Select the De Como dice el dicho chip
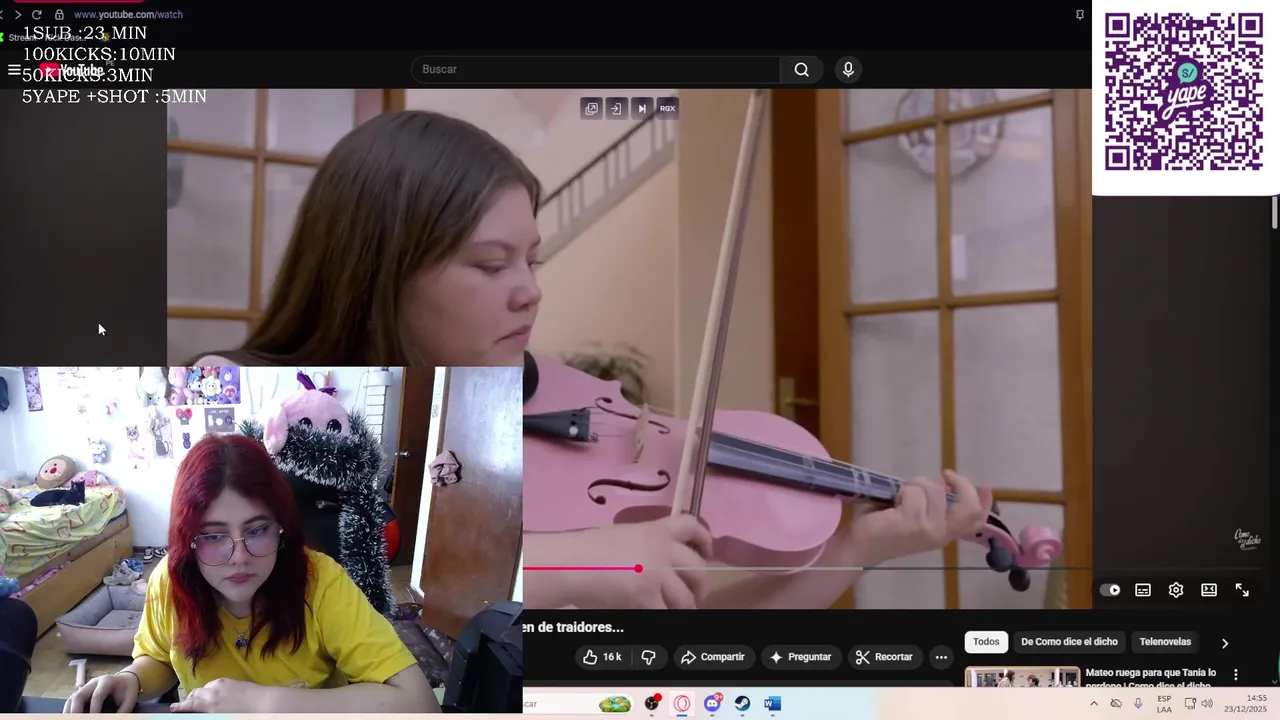This screenshot has width=1280, height=720. click(x=1069, y=642)
